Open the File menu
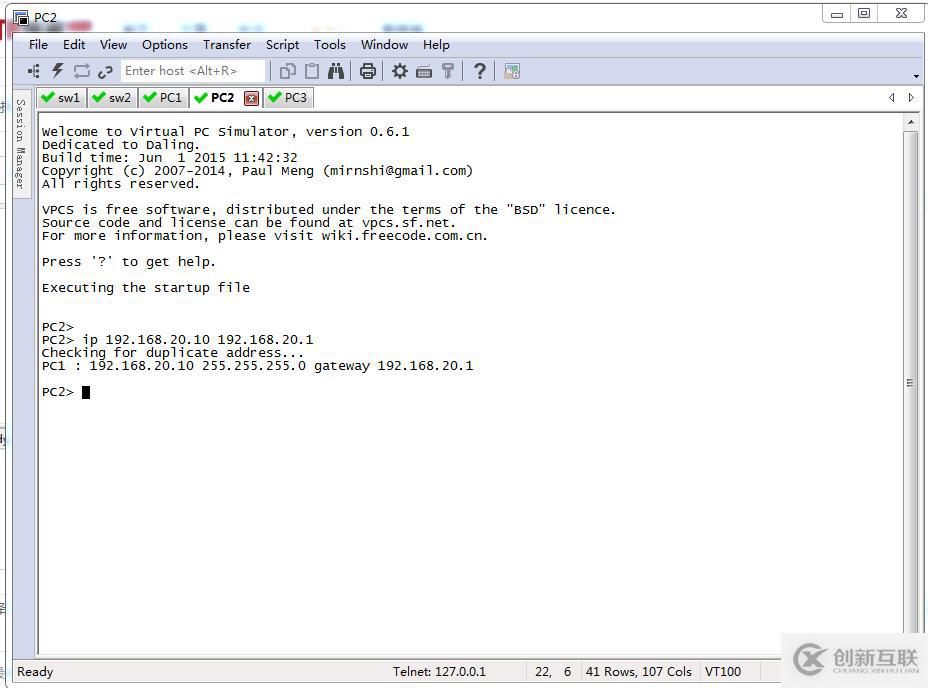This screenshot has height=688, width=928. point(38,45)
